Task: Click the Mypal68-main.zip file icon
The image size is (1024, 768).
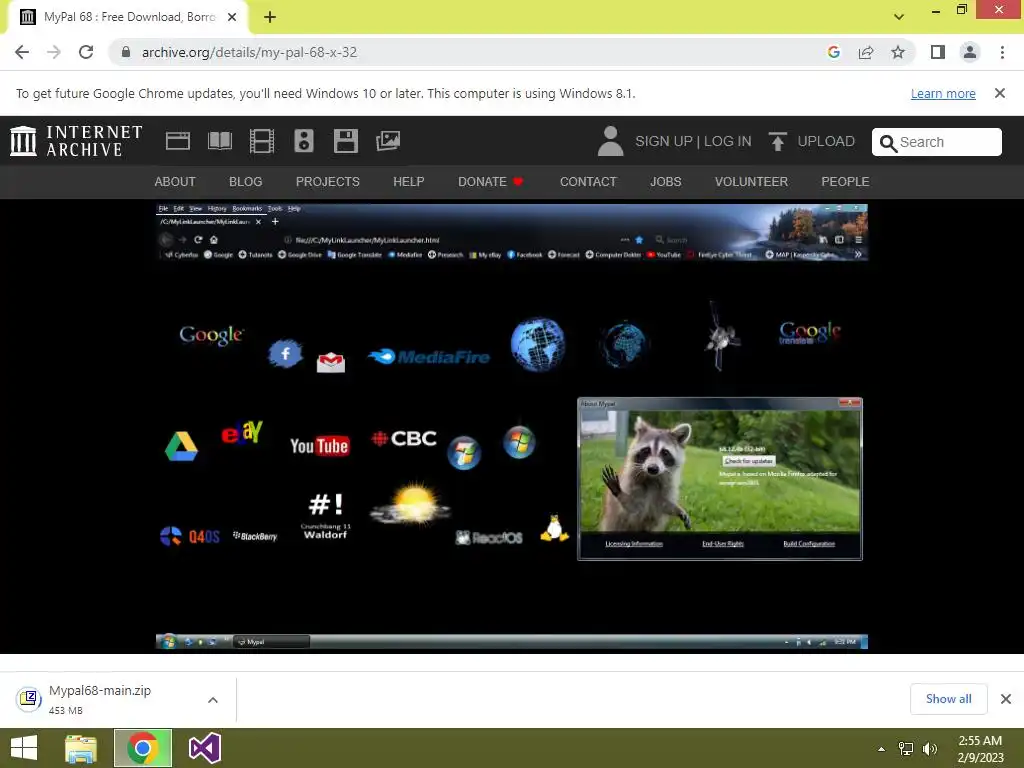Action: pyautogui.click(x=29, y=699)
